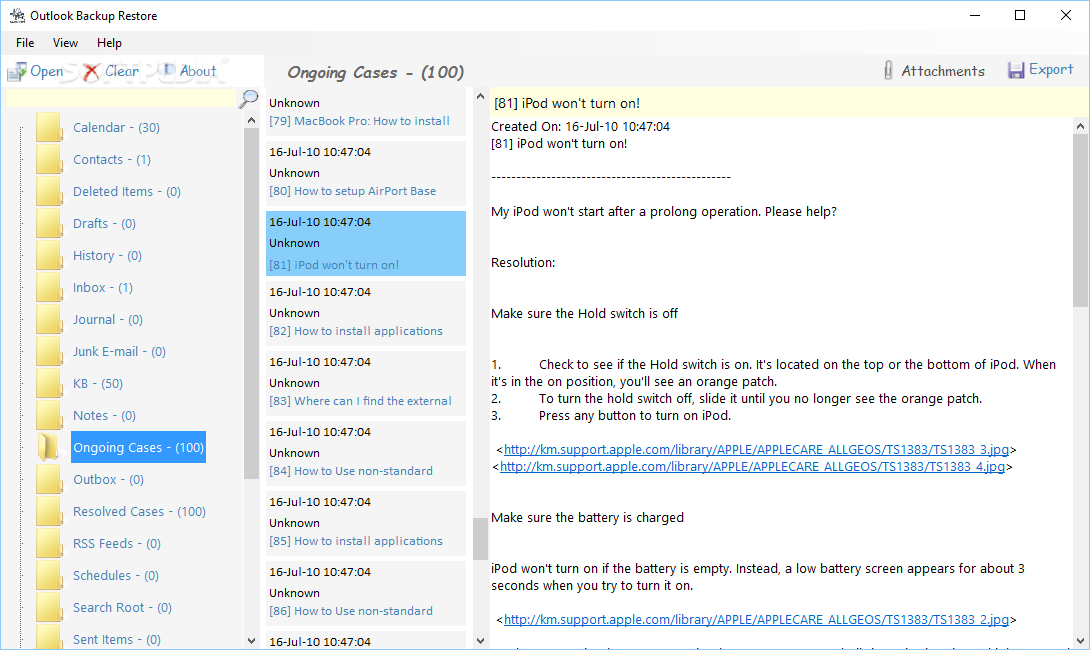Click folder tree scroll down arrow
The height and width of the screenshot is (650, 1090).
[x=252, y=640]
